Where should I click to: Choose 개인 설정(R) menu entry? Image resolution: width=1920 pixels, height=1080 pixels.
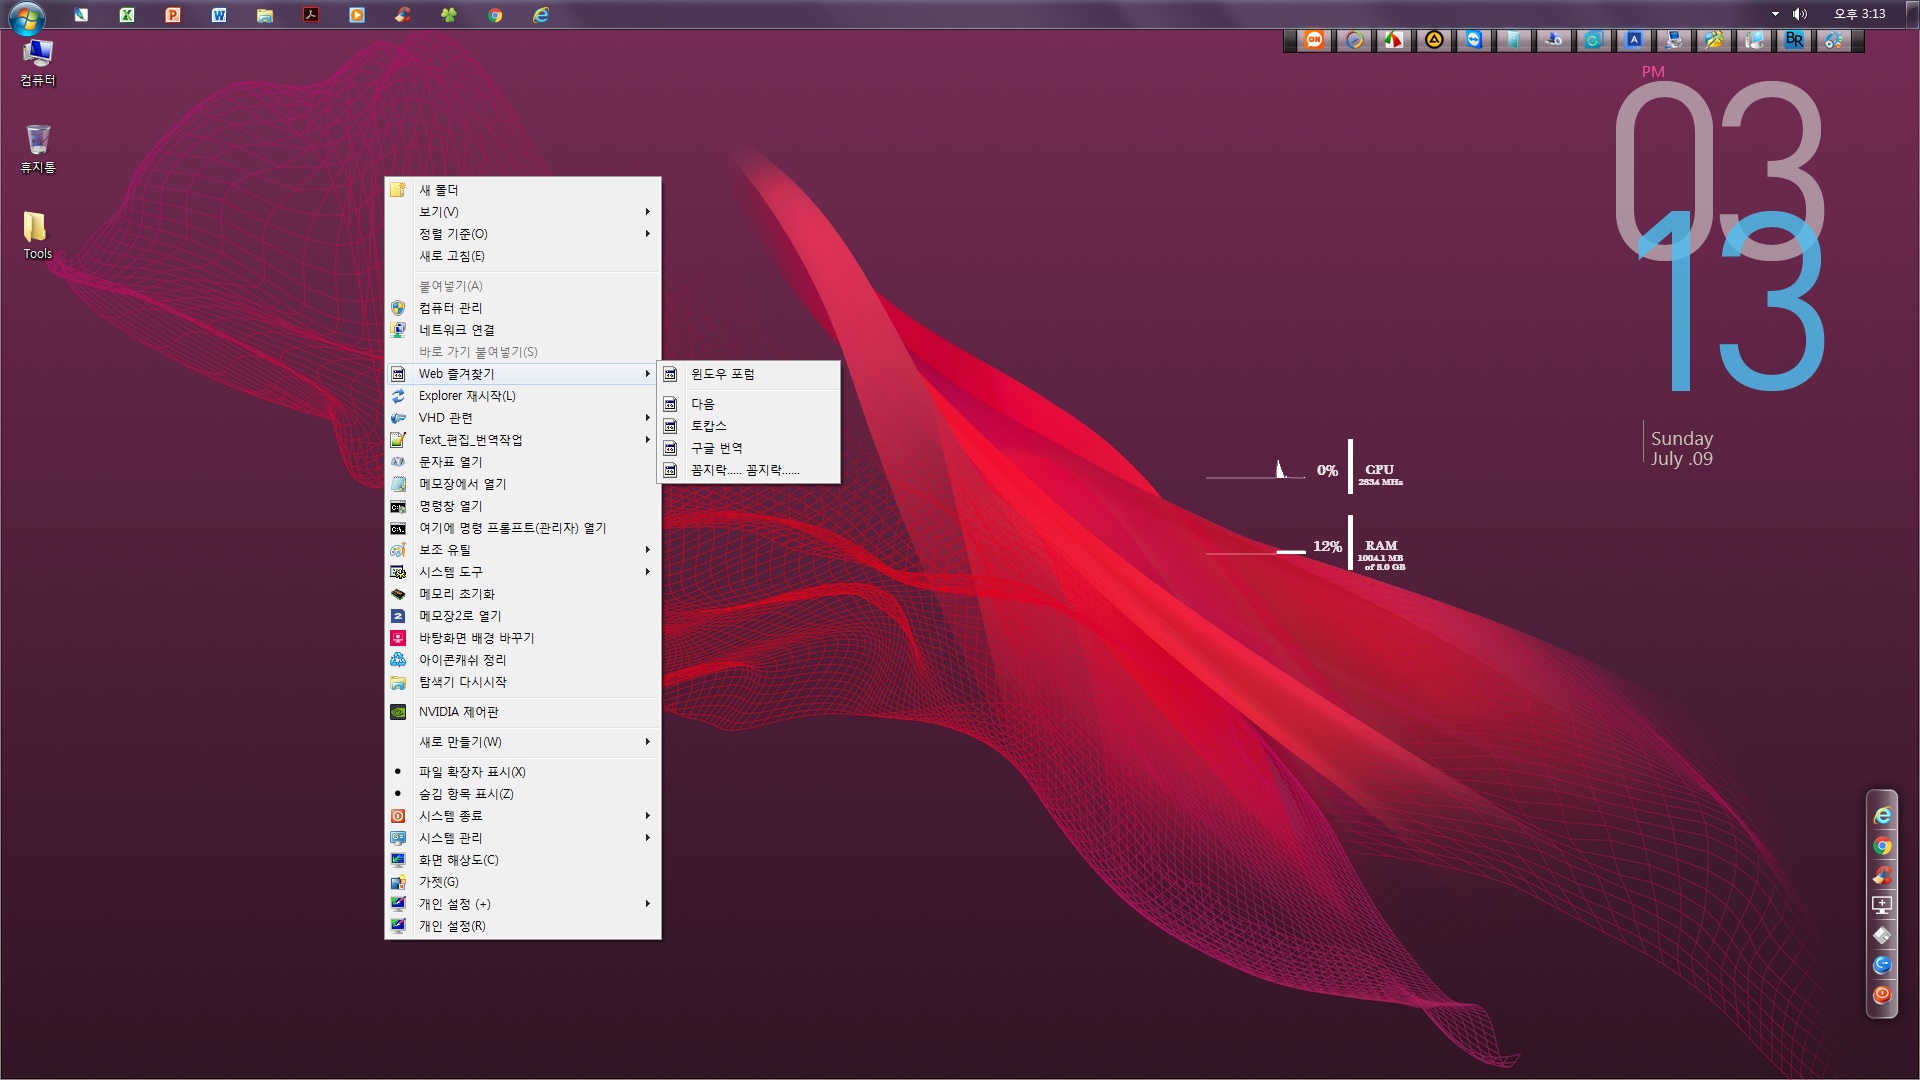523,926
